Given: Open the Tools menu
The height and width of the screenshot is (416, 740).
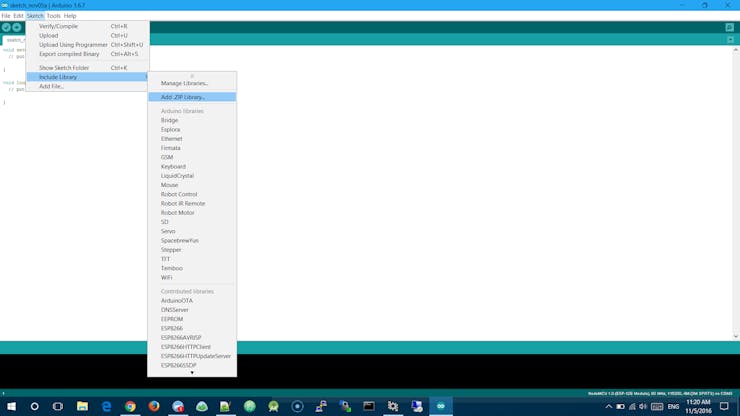Looking at the screenshot, I should coord(53,16).
